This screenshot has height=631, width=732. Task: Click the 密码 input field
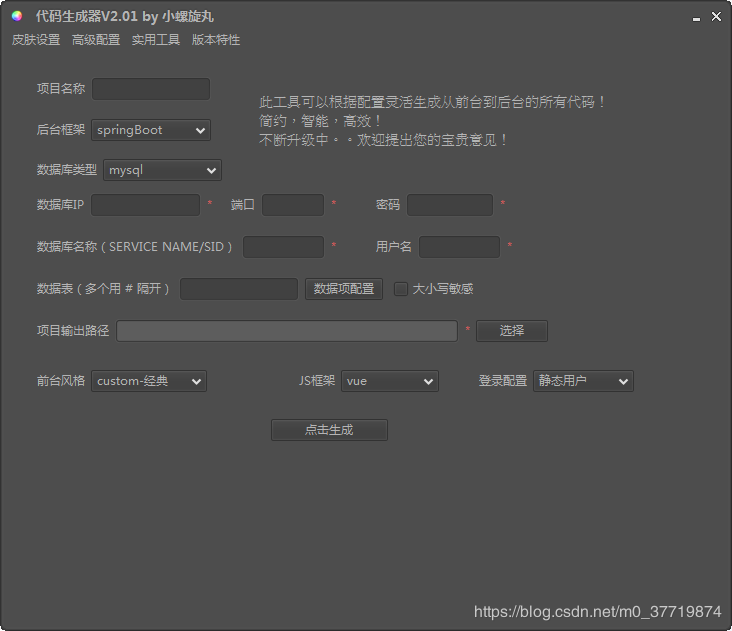[450, 205]
